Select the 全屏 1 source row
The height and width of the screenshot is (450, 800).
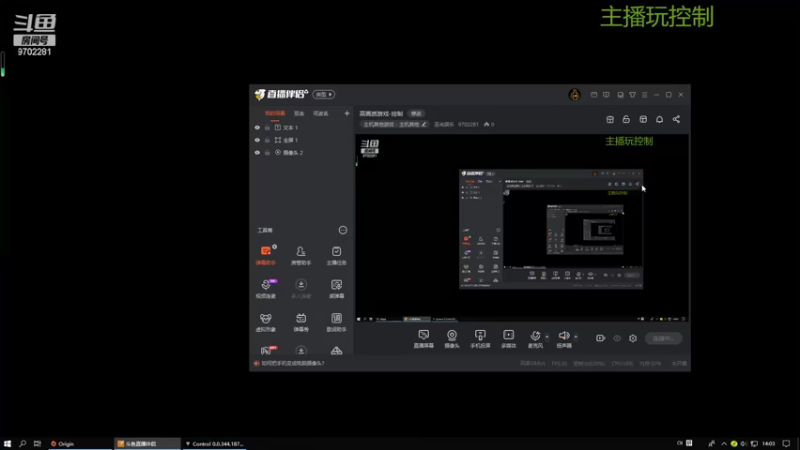302,140
